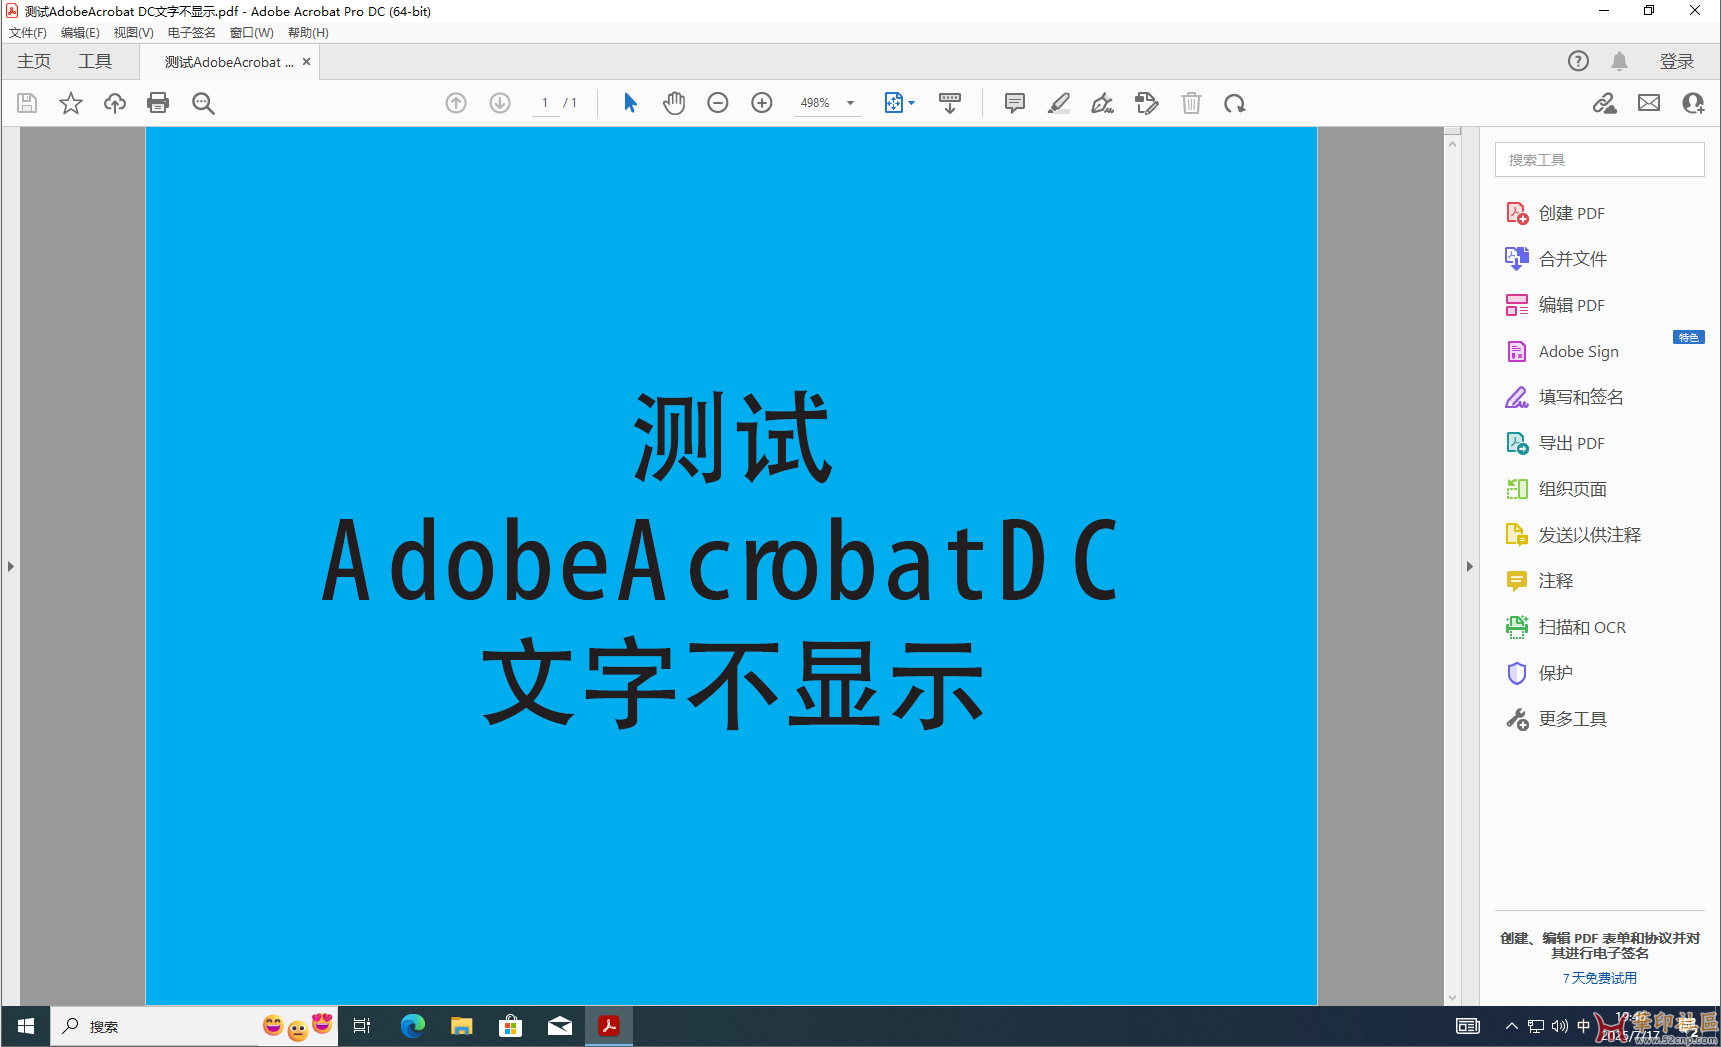Open the 帮助(H) menu

(308, 33)
